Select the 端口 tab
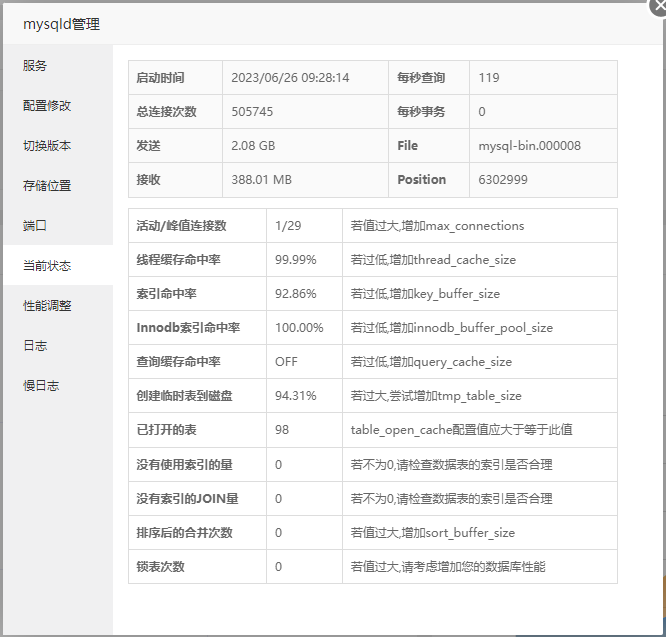Viewport: 666px width, 637px height. point(58,225)
